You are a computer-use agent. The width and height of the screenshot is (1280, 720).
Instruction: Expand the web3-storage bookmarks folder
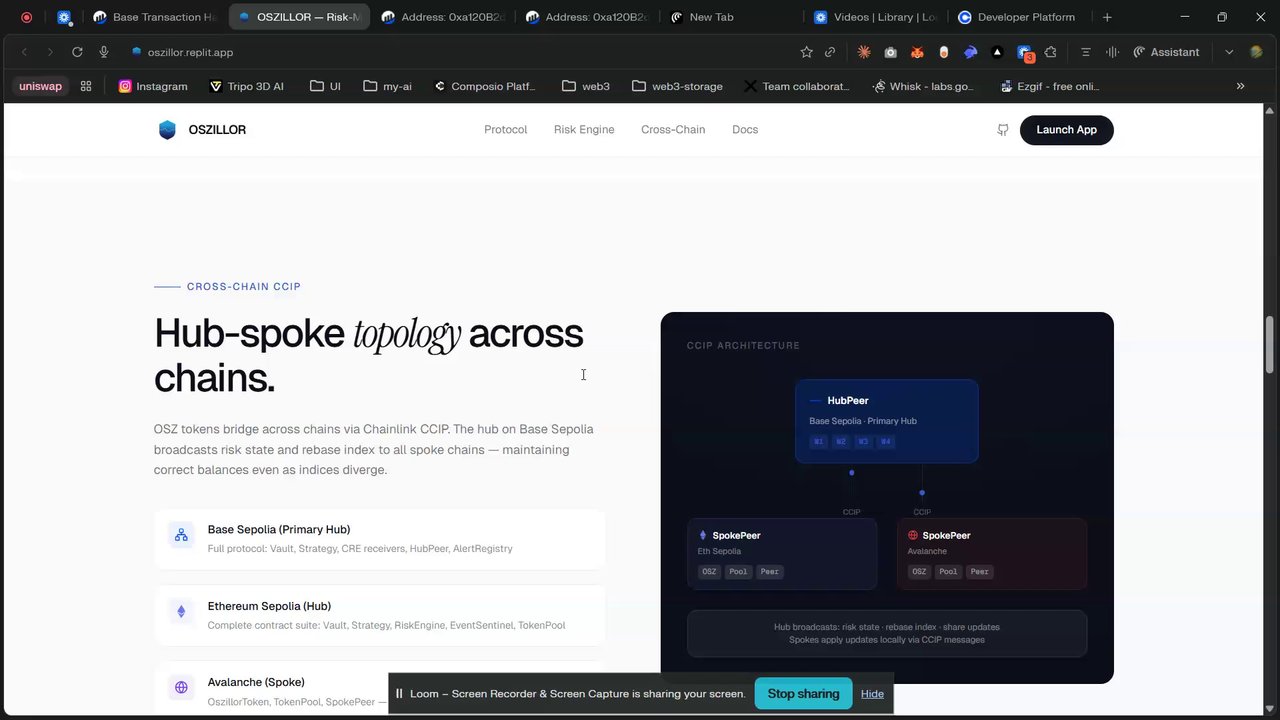[x=677, y=86]
